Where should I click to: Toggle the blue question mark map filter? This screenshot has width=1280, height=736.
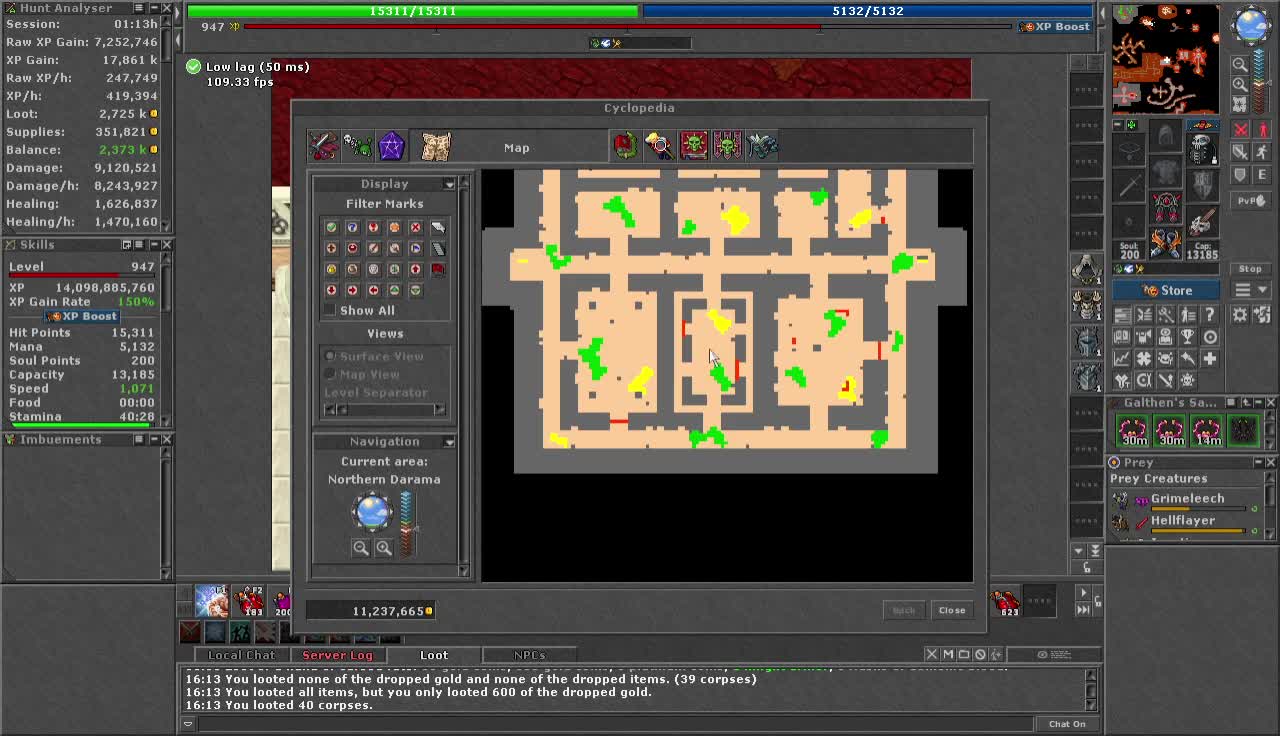coord(353,227)
